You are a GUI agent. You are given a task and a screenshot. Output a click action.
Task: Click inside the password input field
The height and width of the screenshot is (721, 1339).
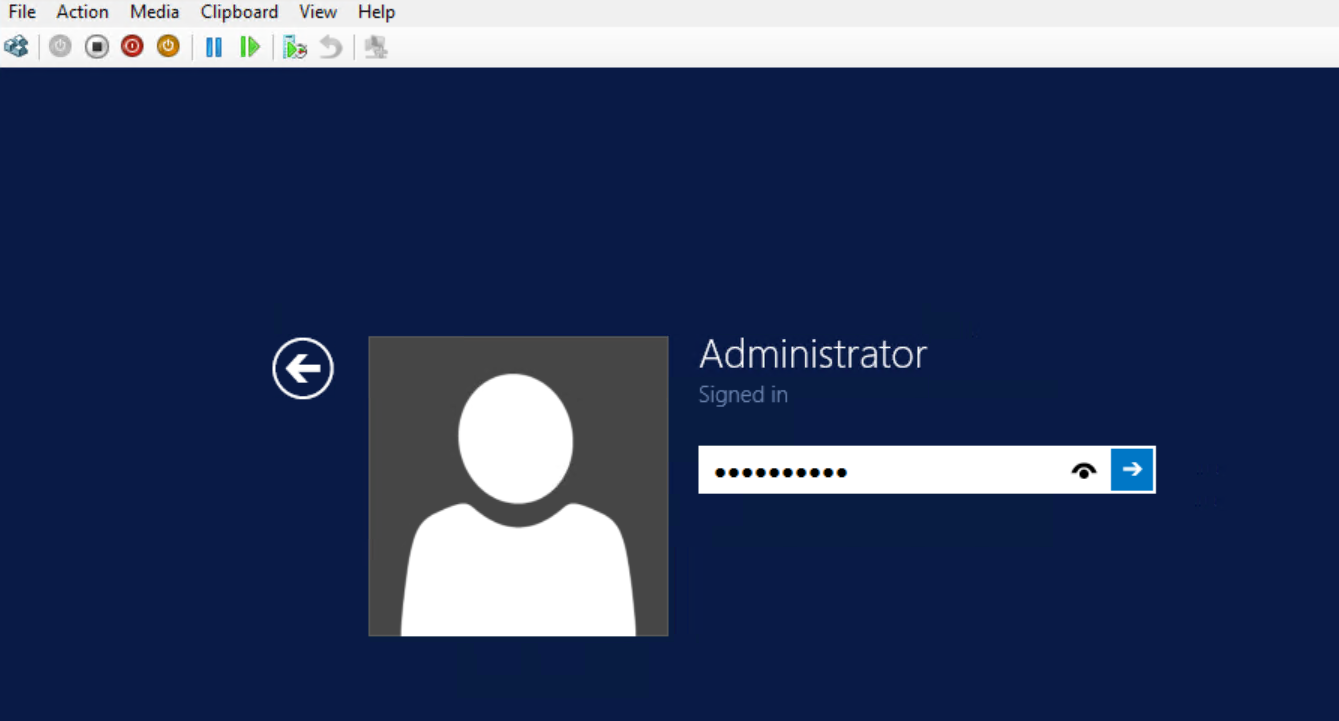point(880,470)
